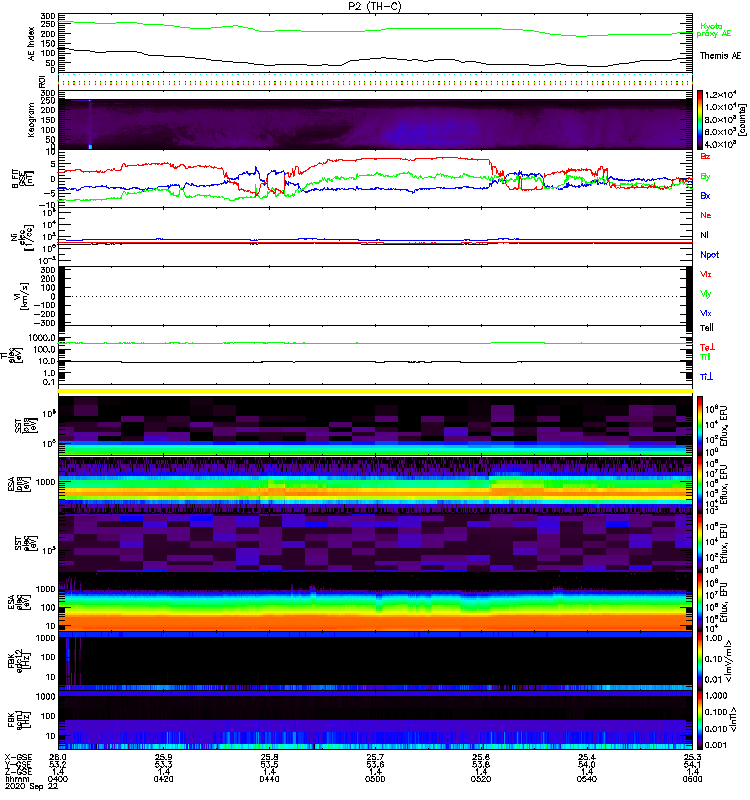Click the black Themis AE curve
This screenshot has width=750, height=800.
point(375,59)
